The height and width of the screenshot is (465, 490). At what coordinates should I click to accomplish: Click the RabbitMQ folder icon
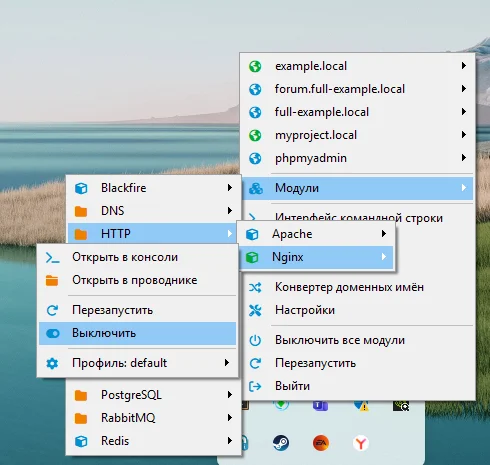[x=81, y=418]
